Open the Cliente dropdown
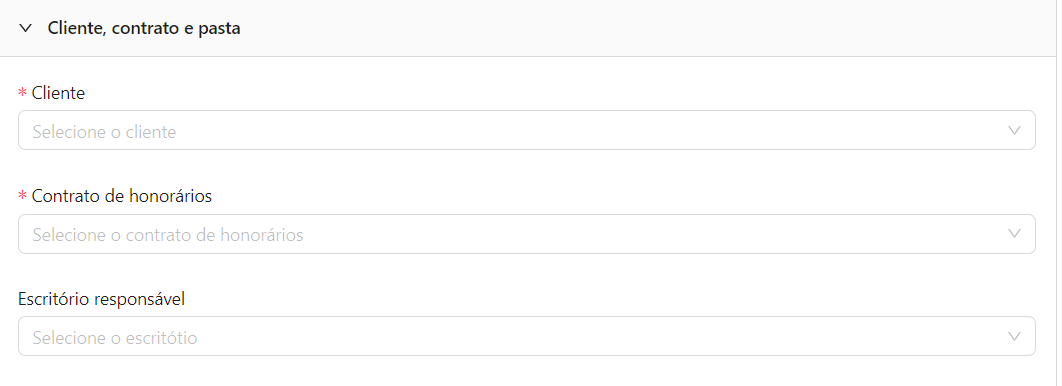The image size is (1062, 386). [x=526, y=130]
